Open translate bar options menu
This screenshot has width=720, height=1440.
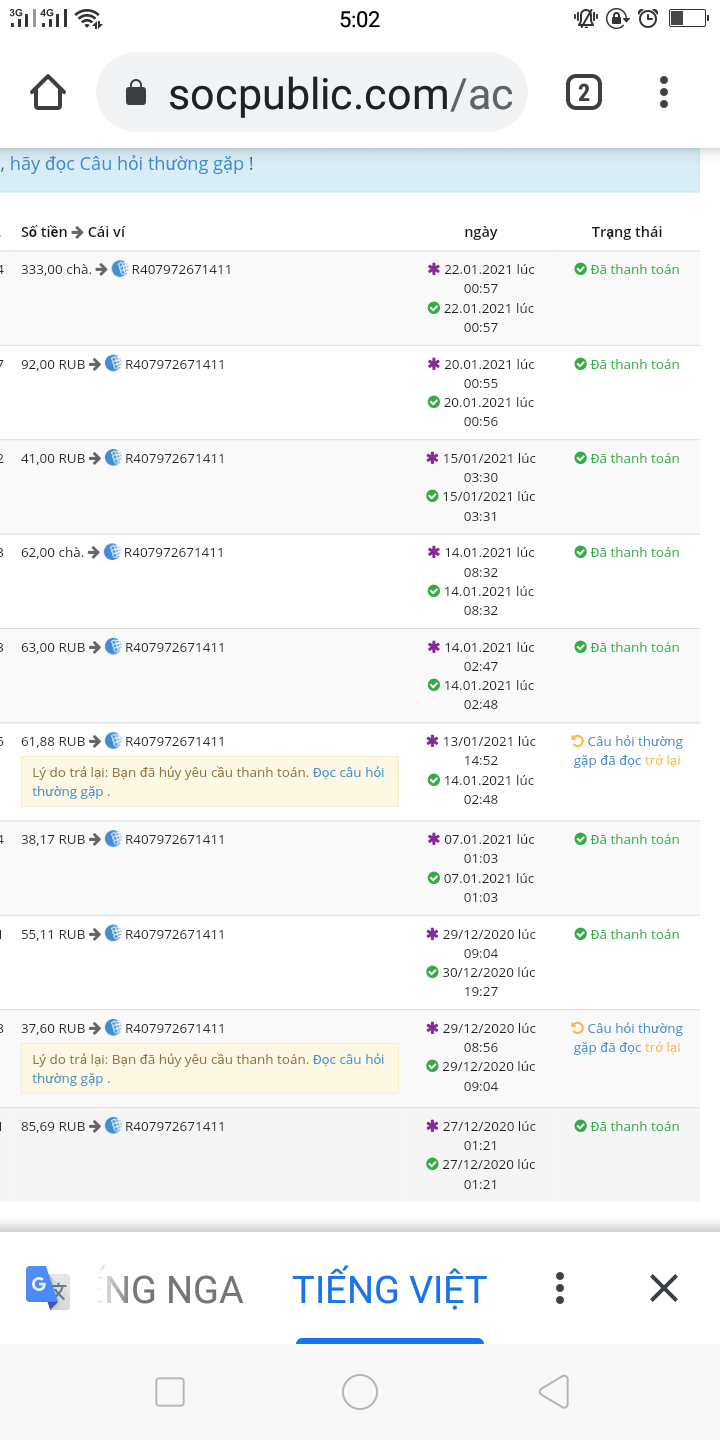(x=560, y=1288)
